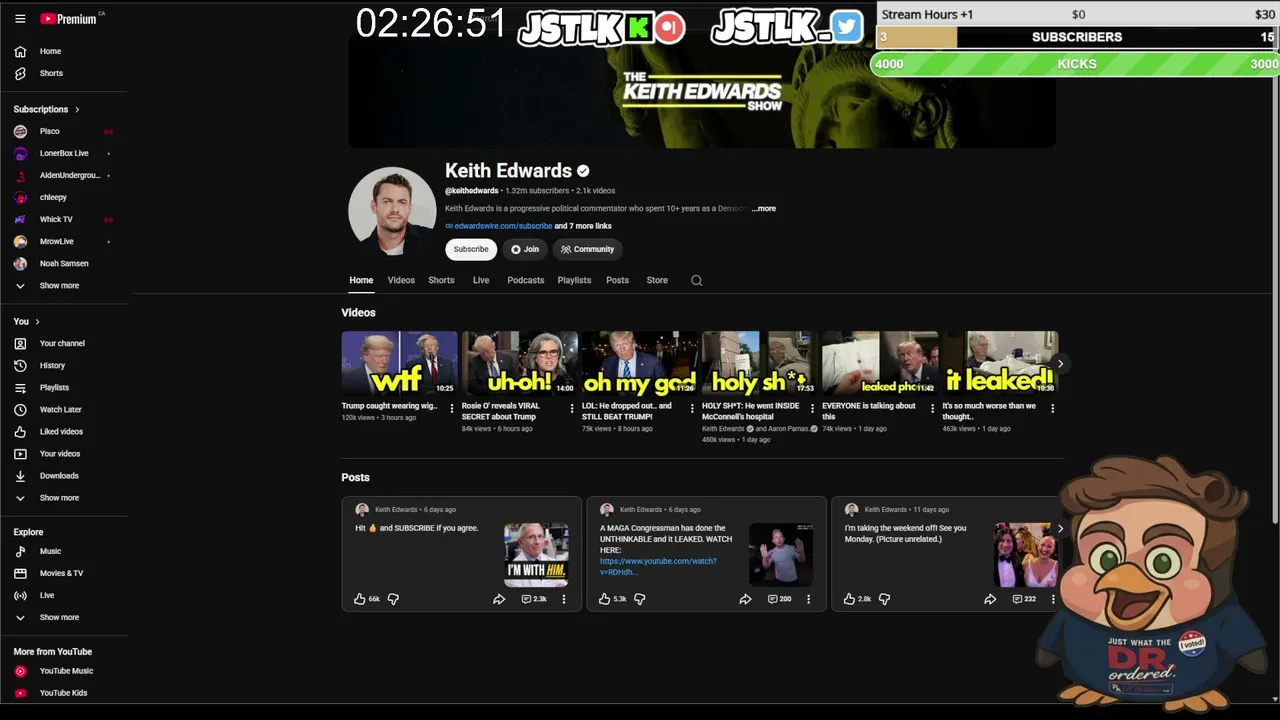Open Your channel in sidebar
The width and height of the screenshot is (1280, 720).
[62, 344]
